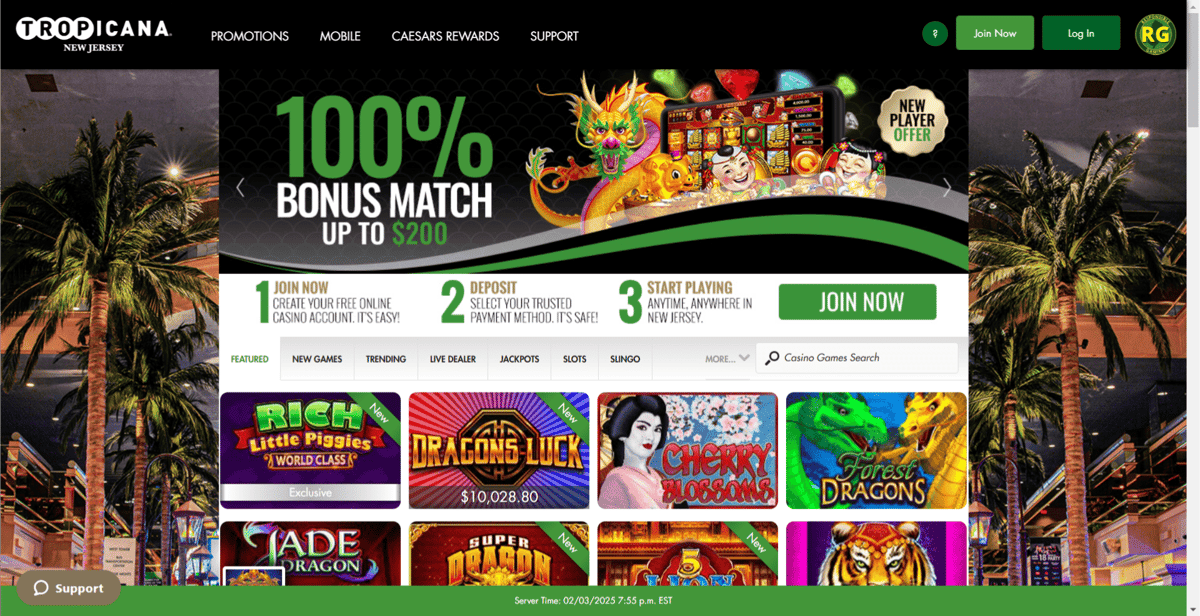Click the Log In button

[1081, 33]
